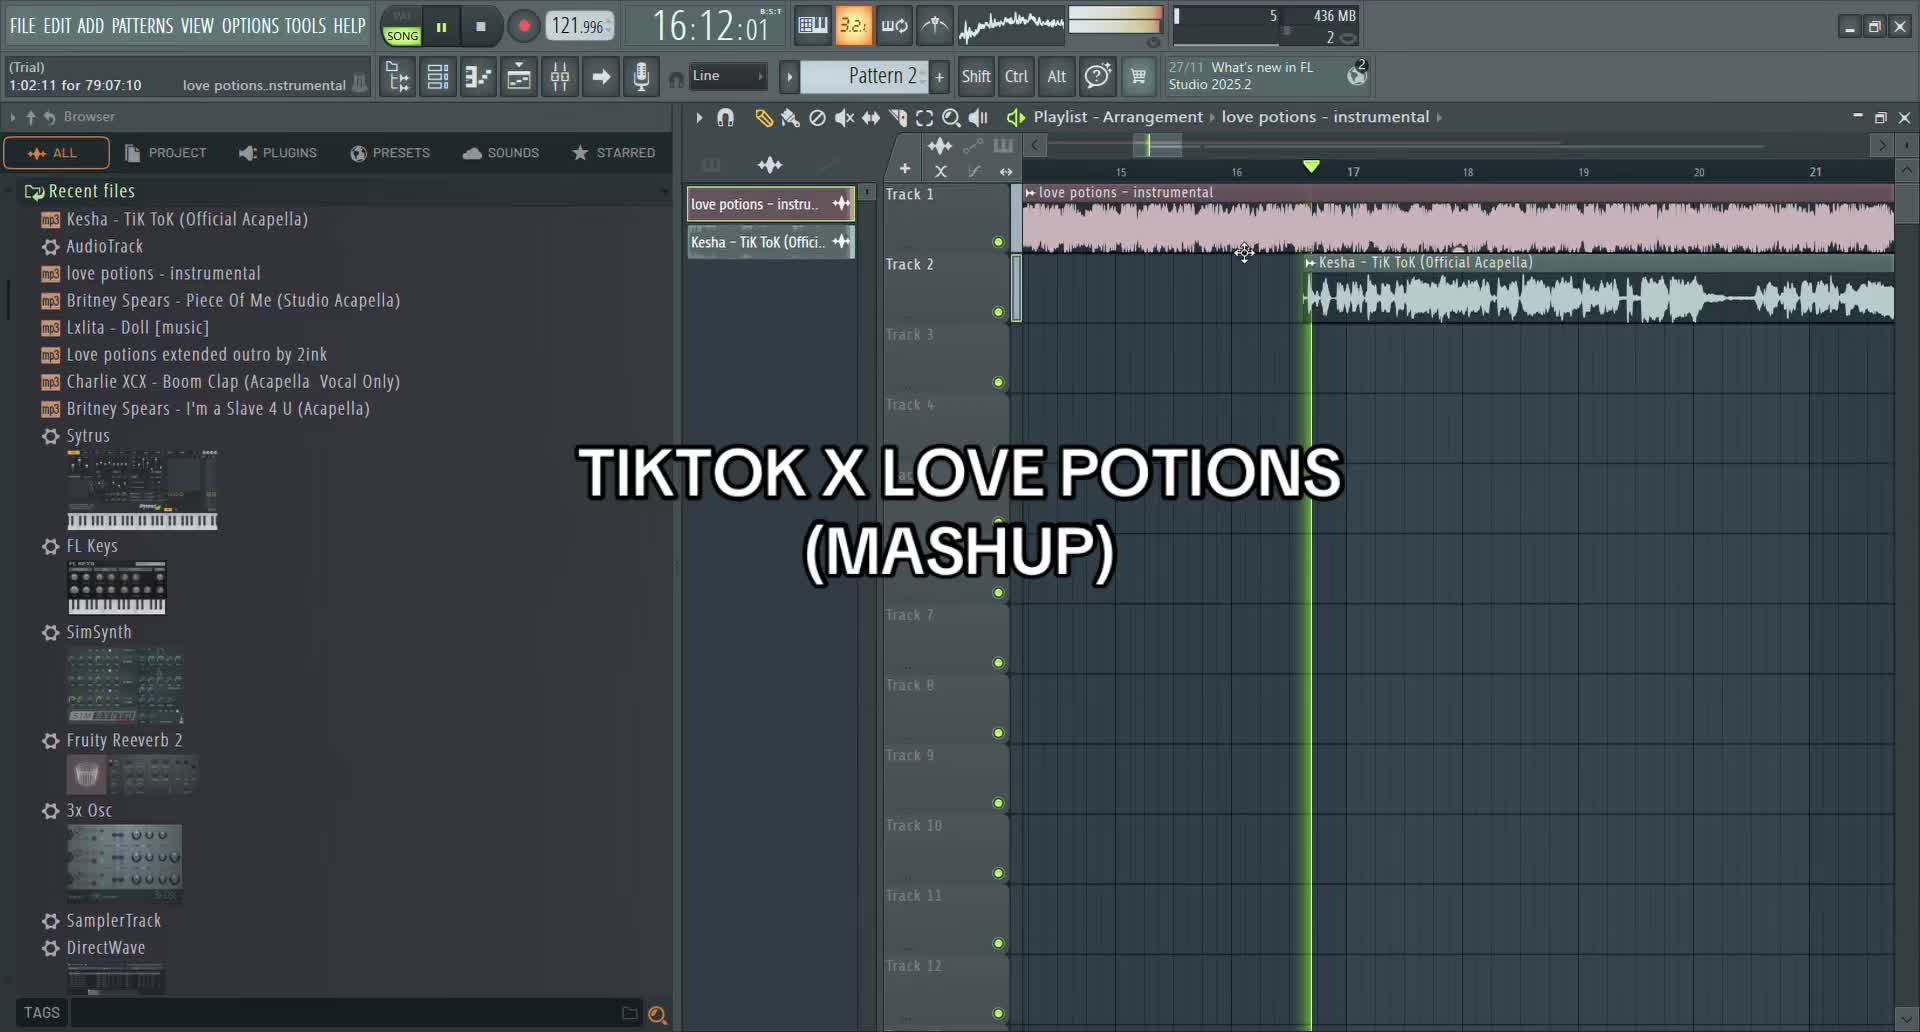Open the mixer window
This screenshot has height=1032, width=1920.
560,77
